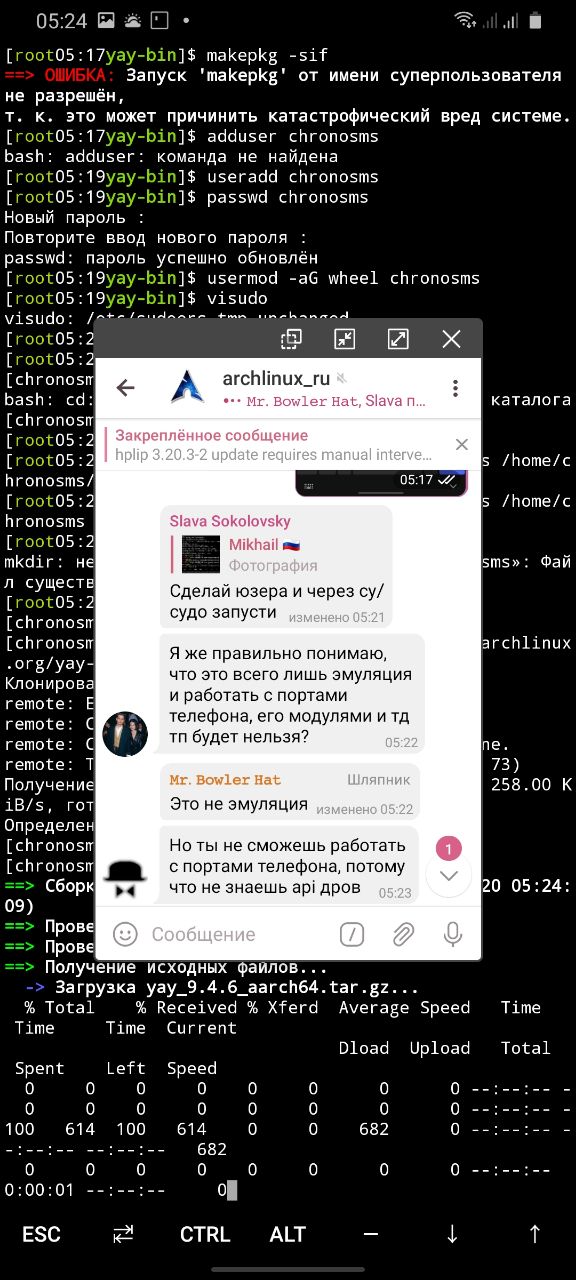
Task: Tap the up arrow terminal key
Action: (x=535, y=1234)
